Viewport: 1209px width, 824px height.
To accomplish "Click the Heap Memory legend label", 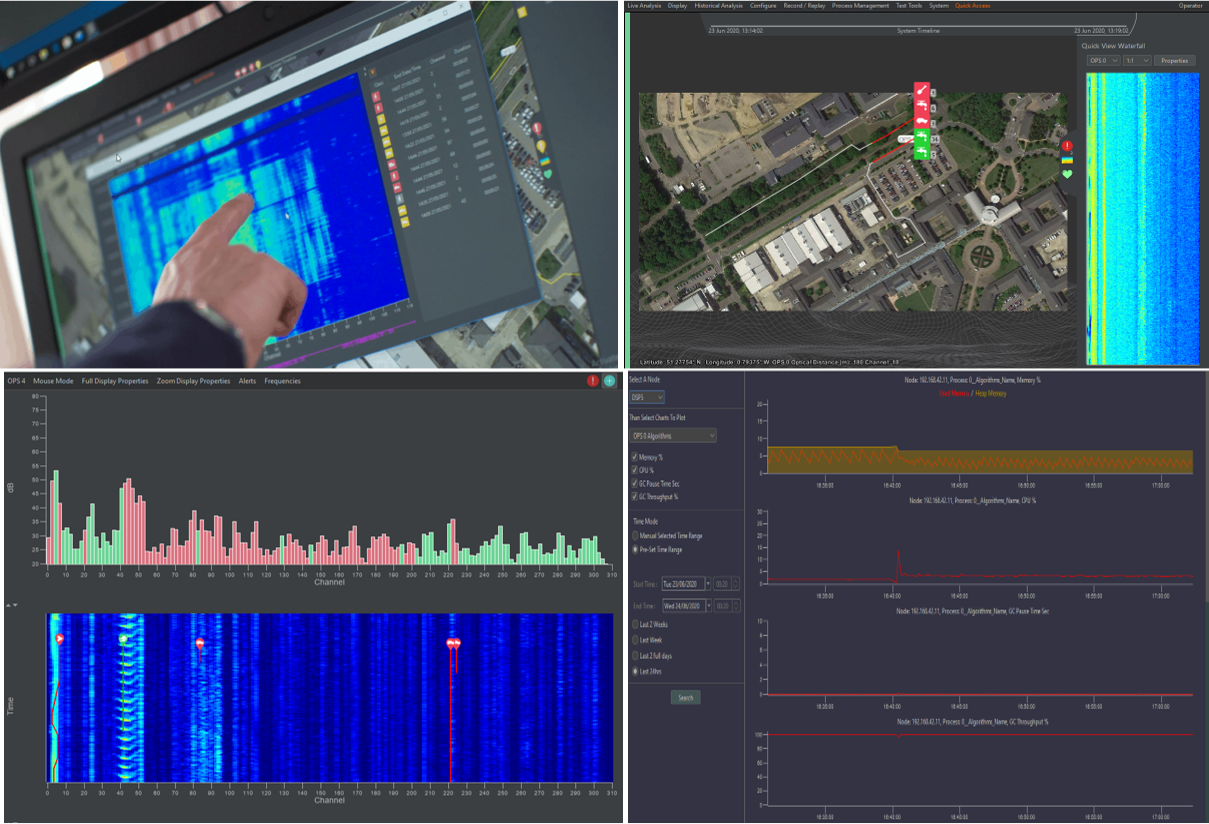I will click(x=990, y=394).
